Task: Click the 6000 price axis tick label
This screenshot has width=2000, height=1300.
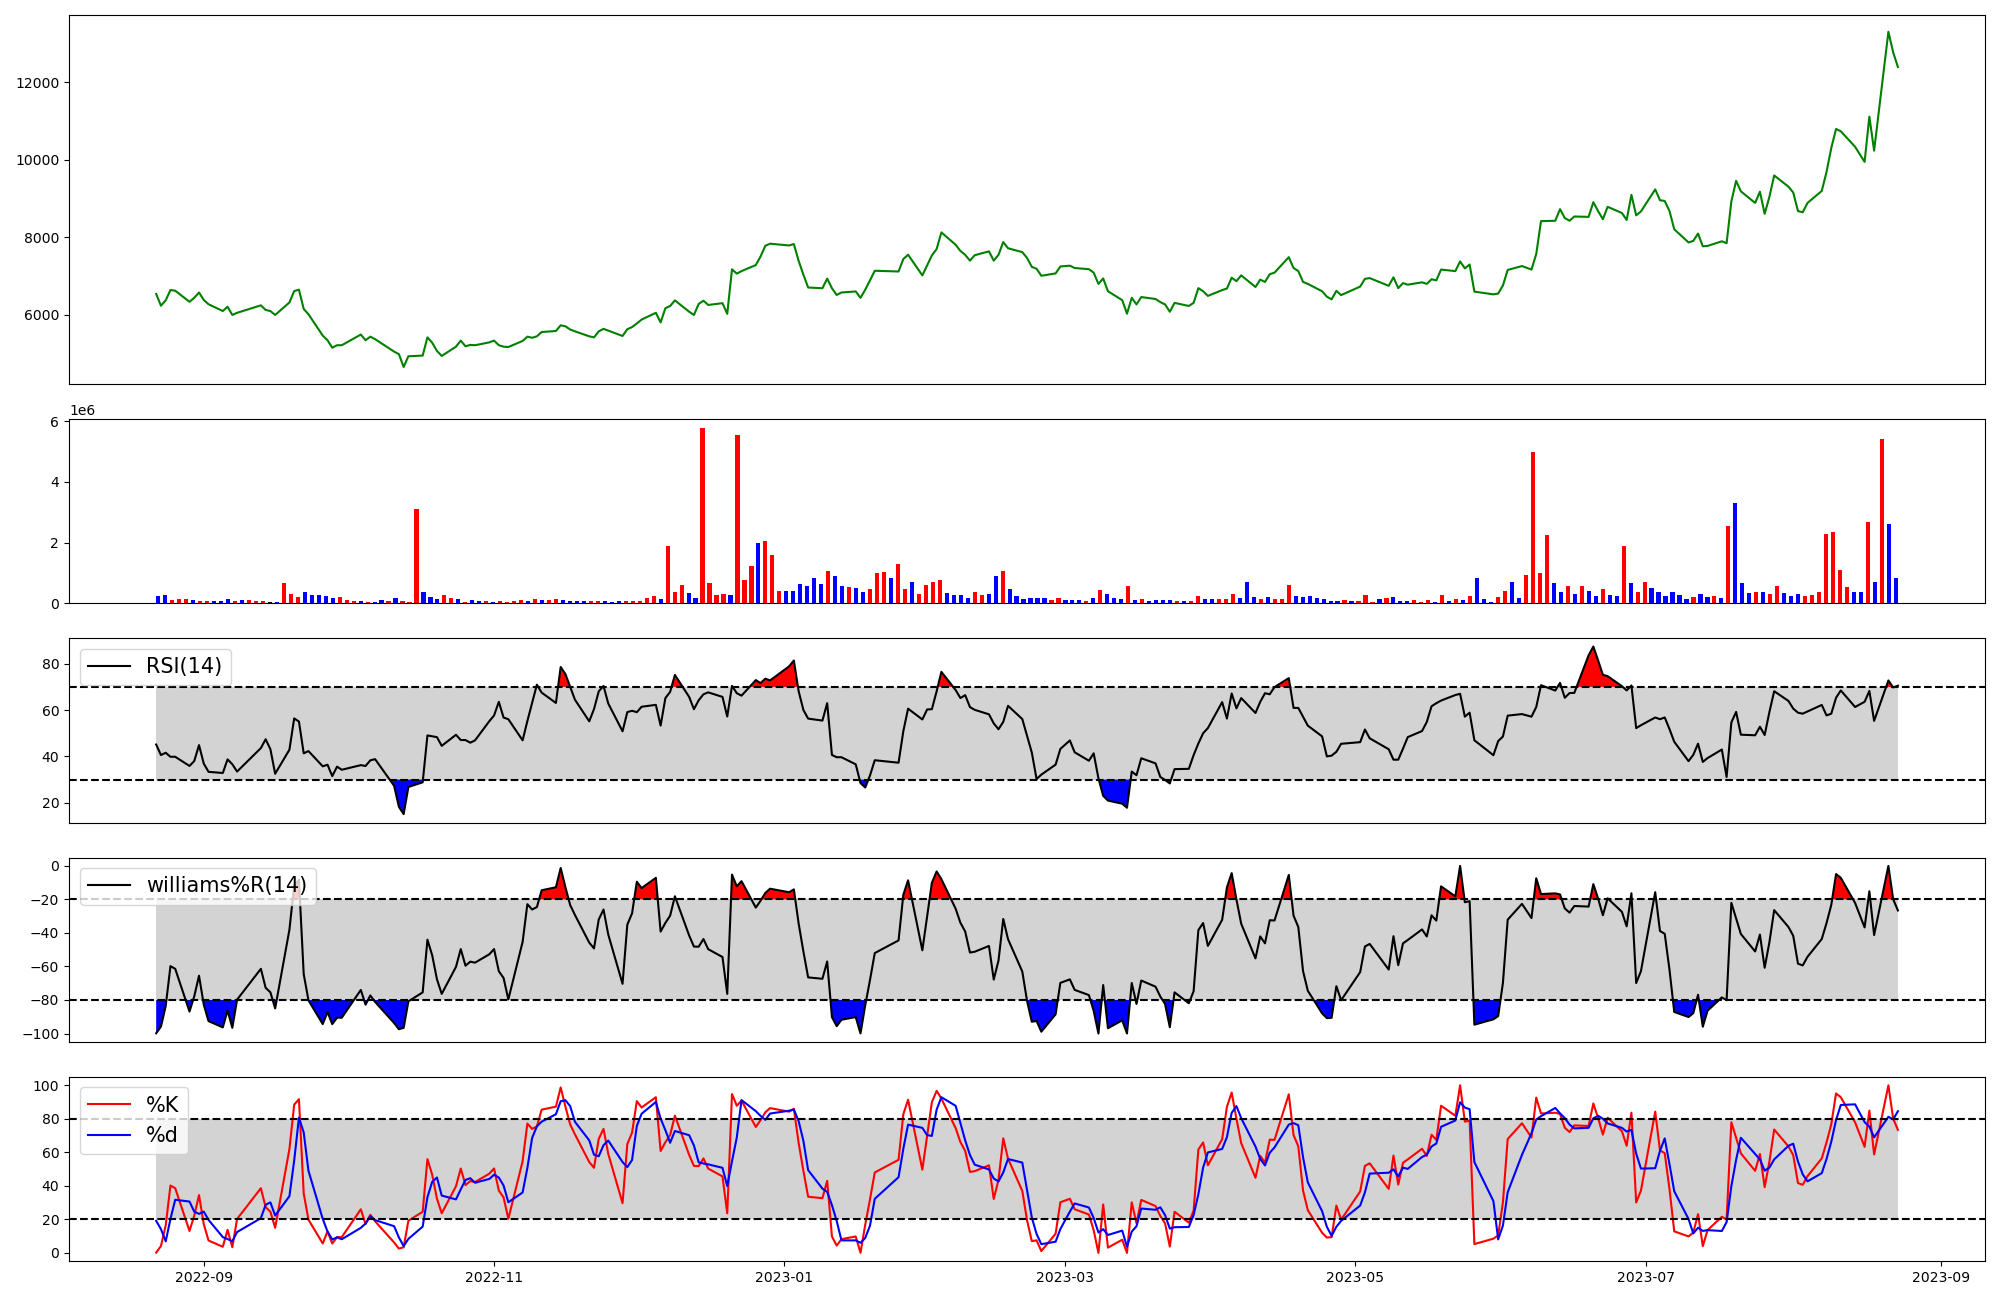Action: (41, 316)
